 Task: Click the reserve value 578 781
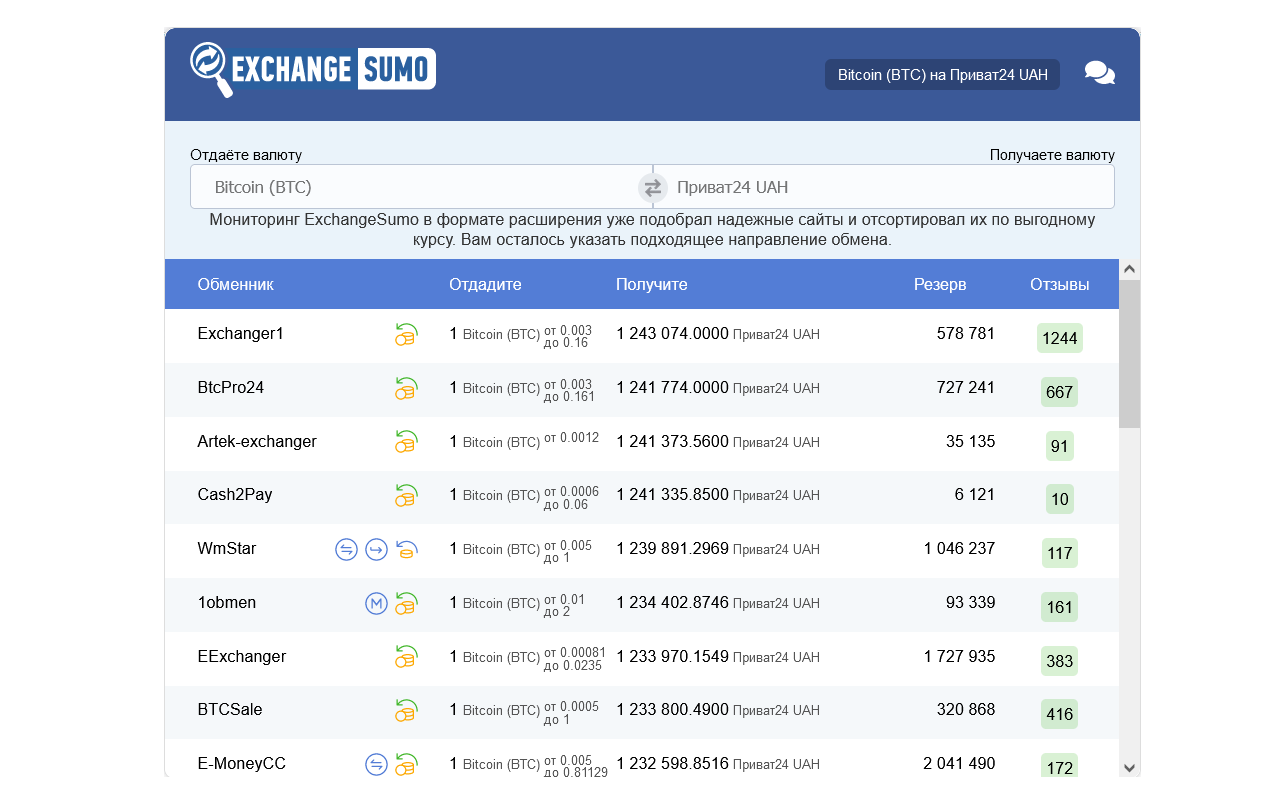966,334
